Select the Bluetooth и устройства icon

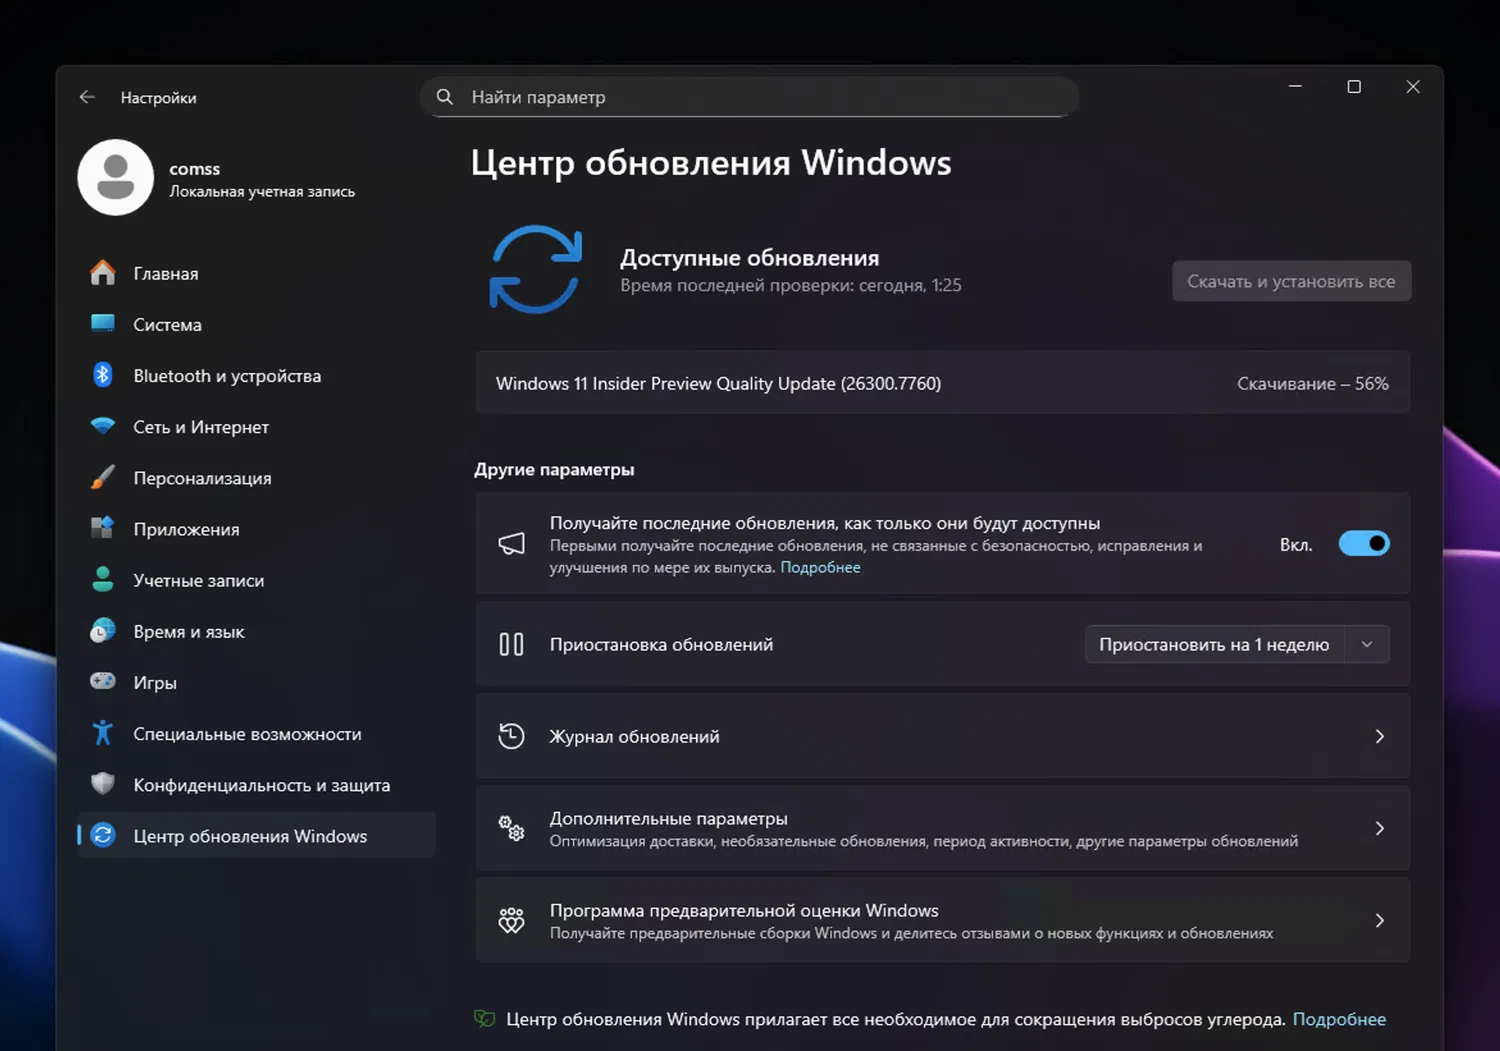(x=103, y=375)
